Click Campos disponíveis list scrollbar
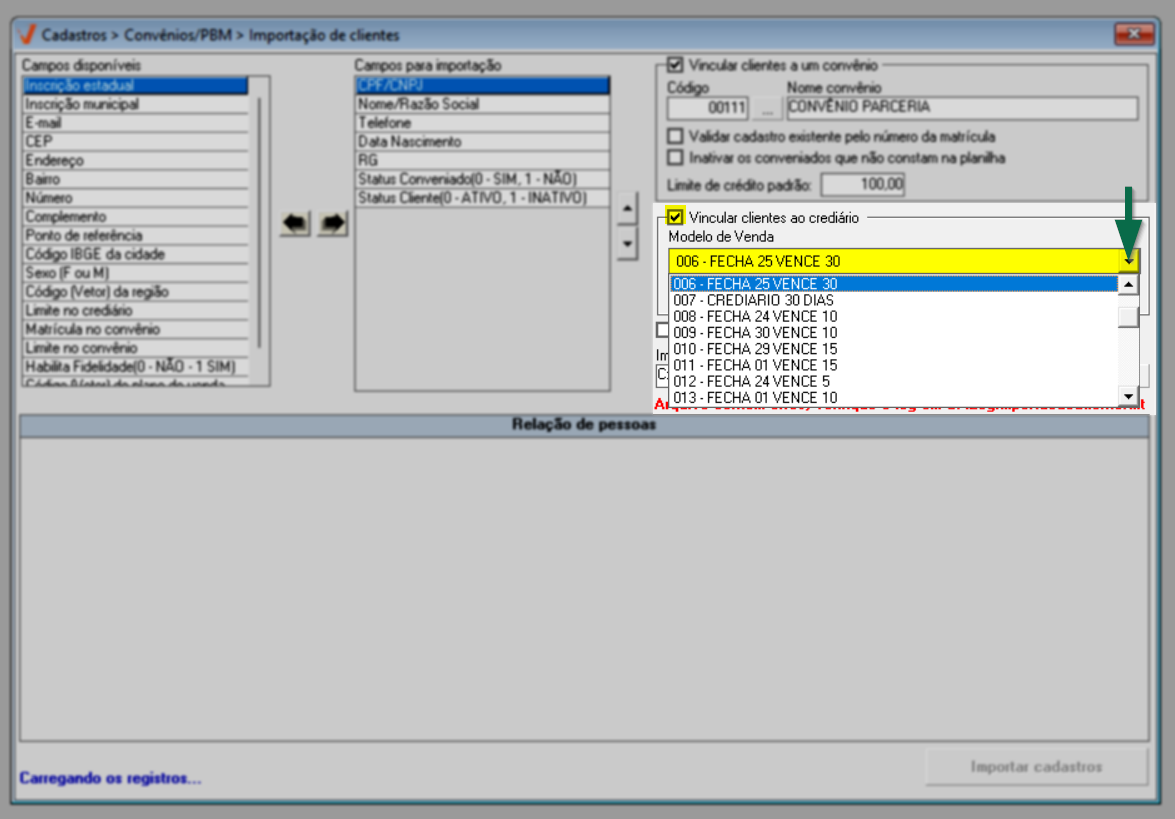The width and height of the screenshot is (1175, 819). [x=259, y=223]
